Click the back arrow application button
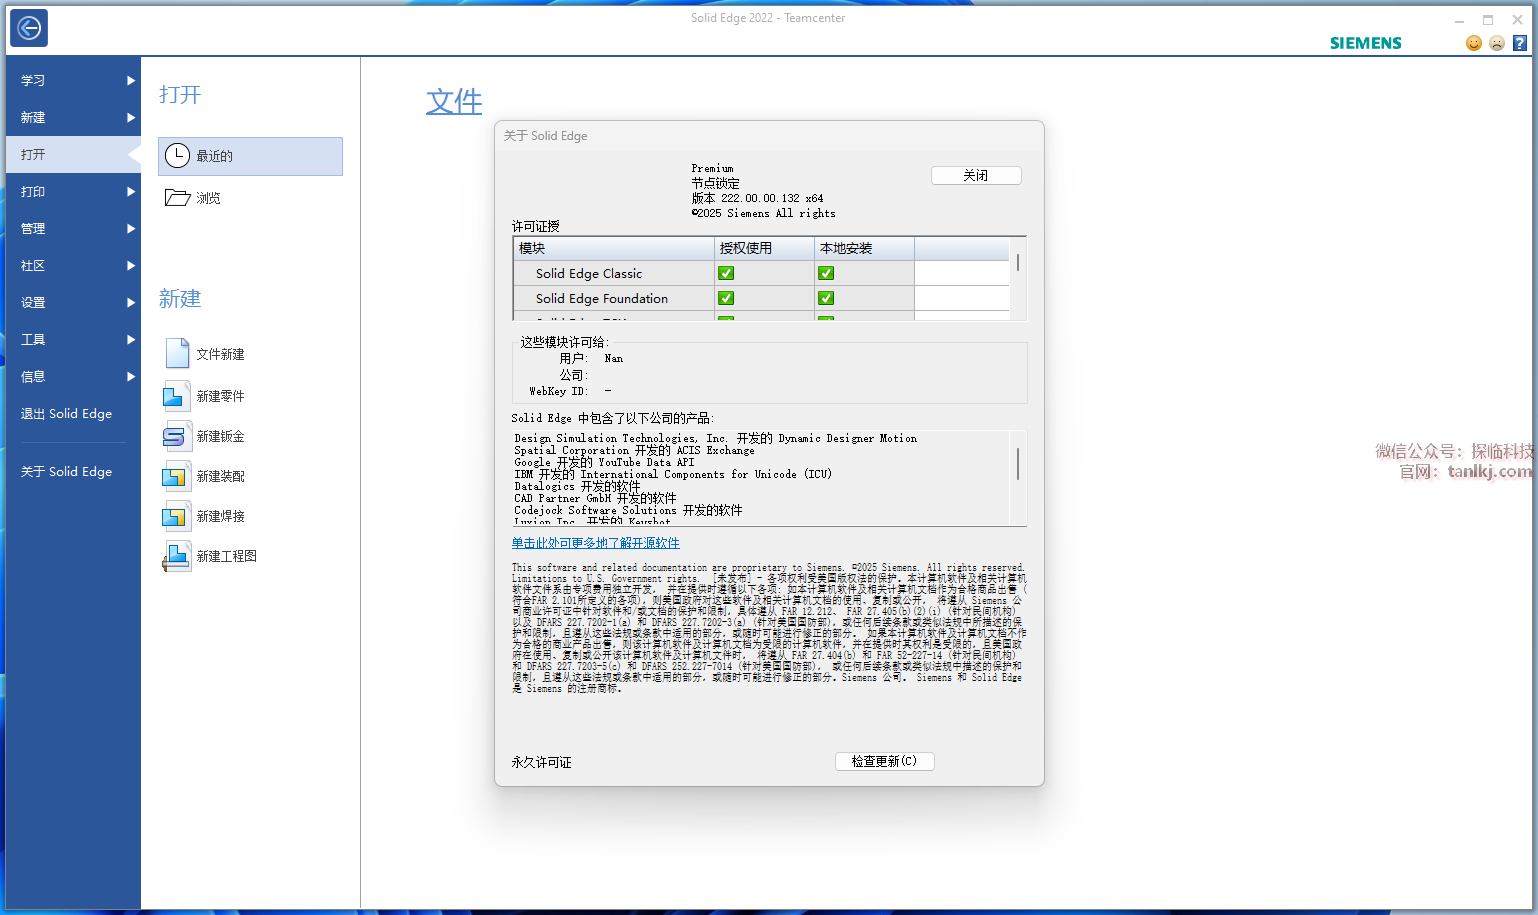Image resolution: width=1538 pixels, height=915 pixels. coord(29,28)
